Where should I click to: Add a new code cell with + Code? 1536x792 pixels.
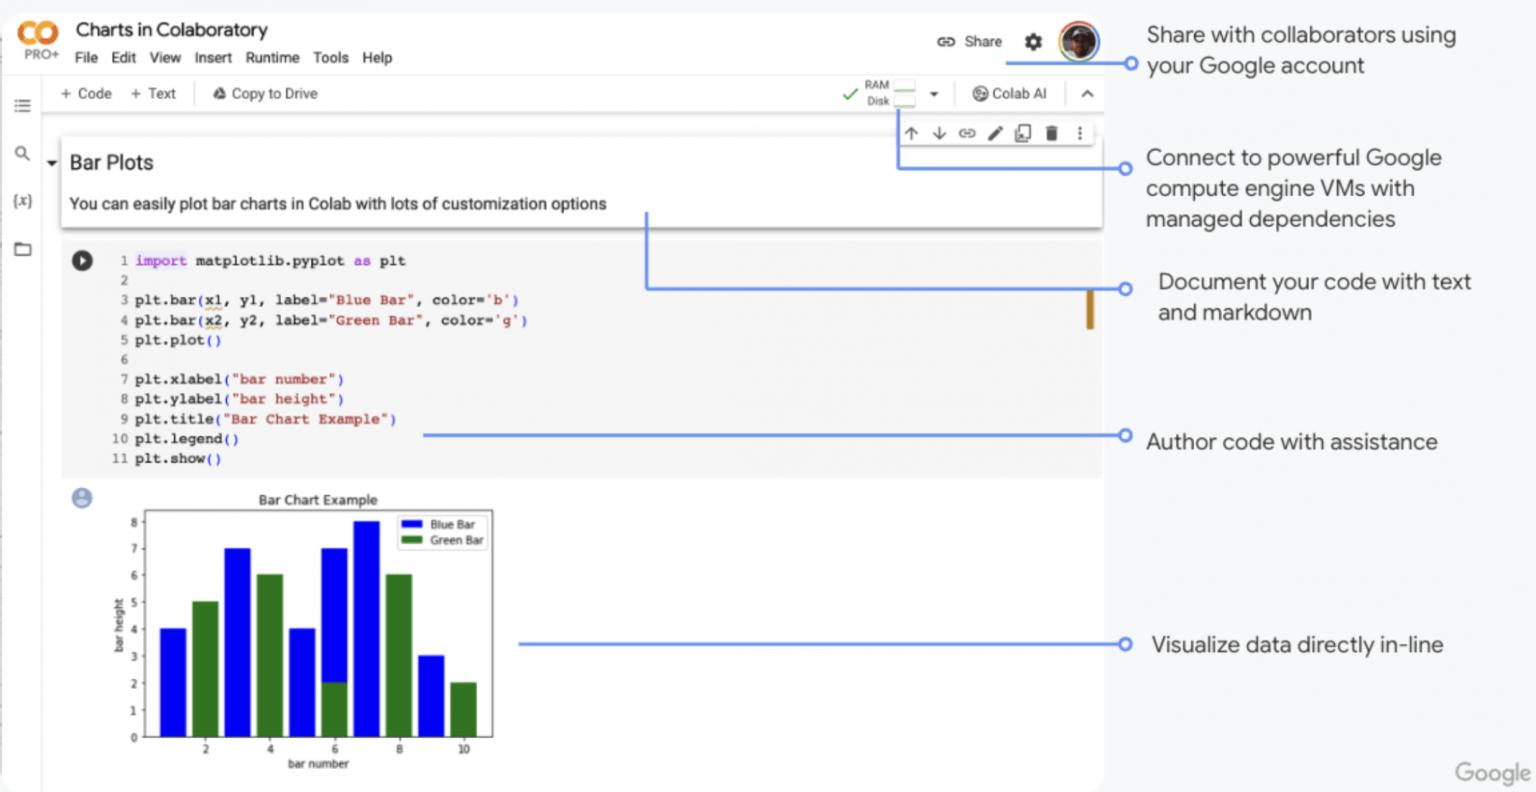pyautogui.click(x=86, y=94)
